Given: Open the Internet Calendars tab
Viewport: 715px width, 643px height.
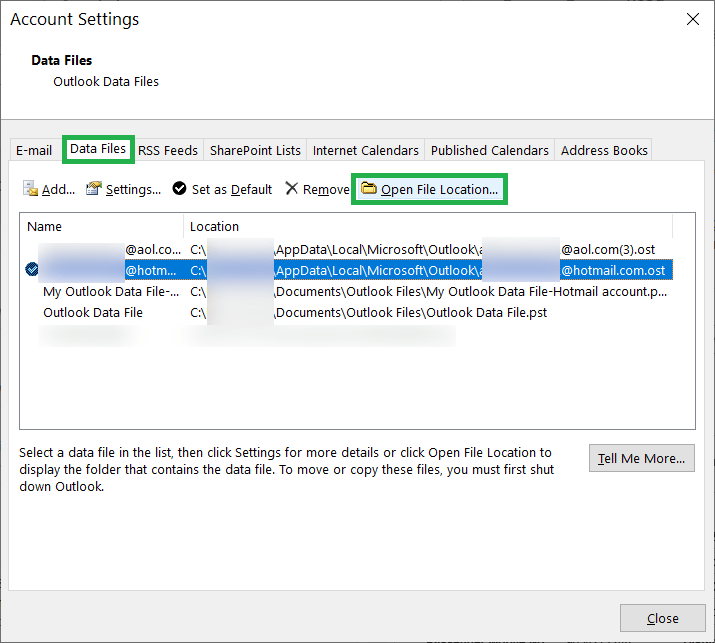Looking at the screenshot, I should coord(366,150).
